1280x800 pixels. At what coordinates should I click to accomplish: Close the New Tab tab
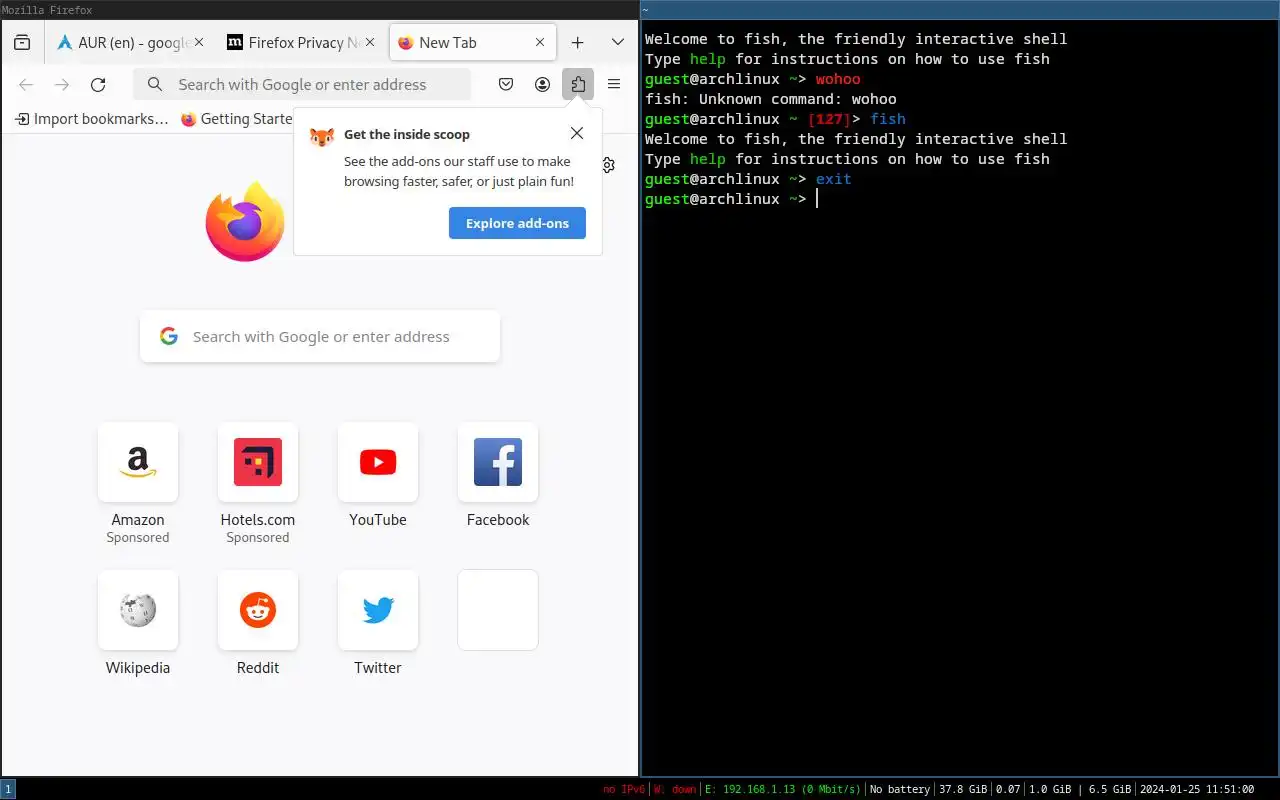[x=540, y=43]
